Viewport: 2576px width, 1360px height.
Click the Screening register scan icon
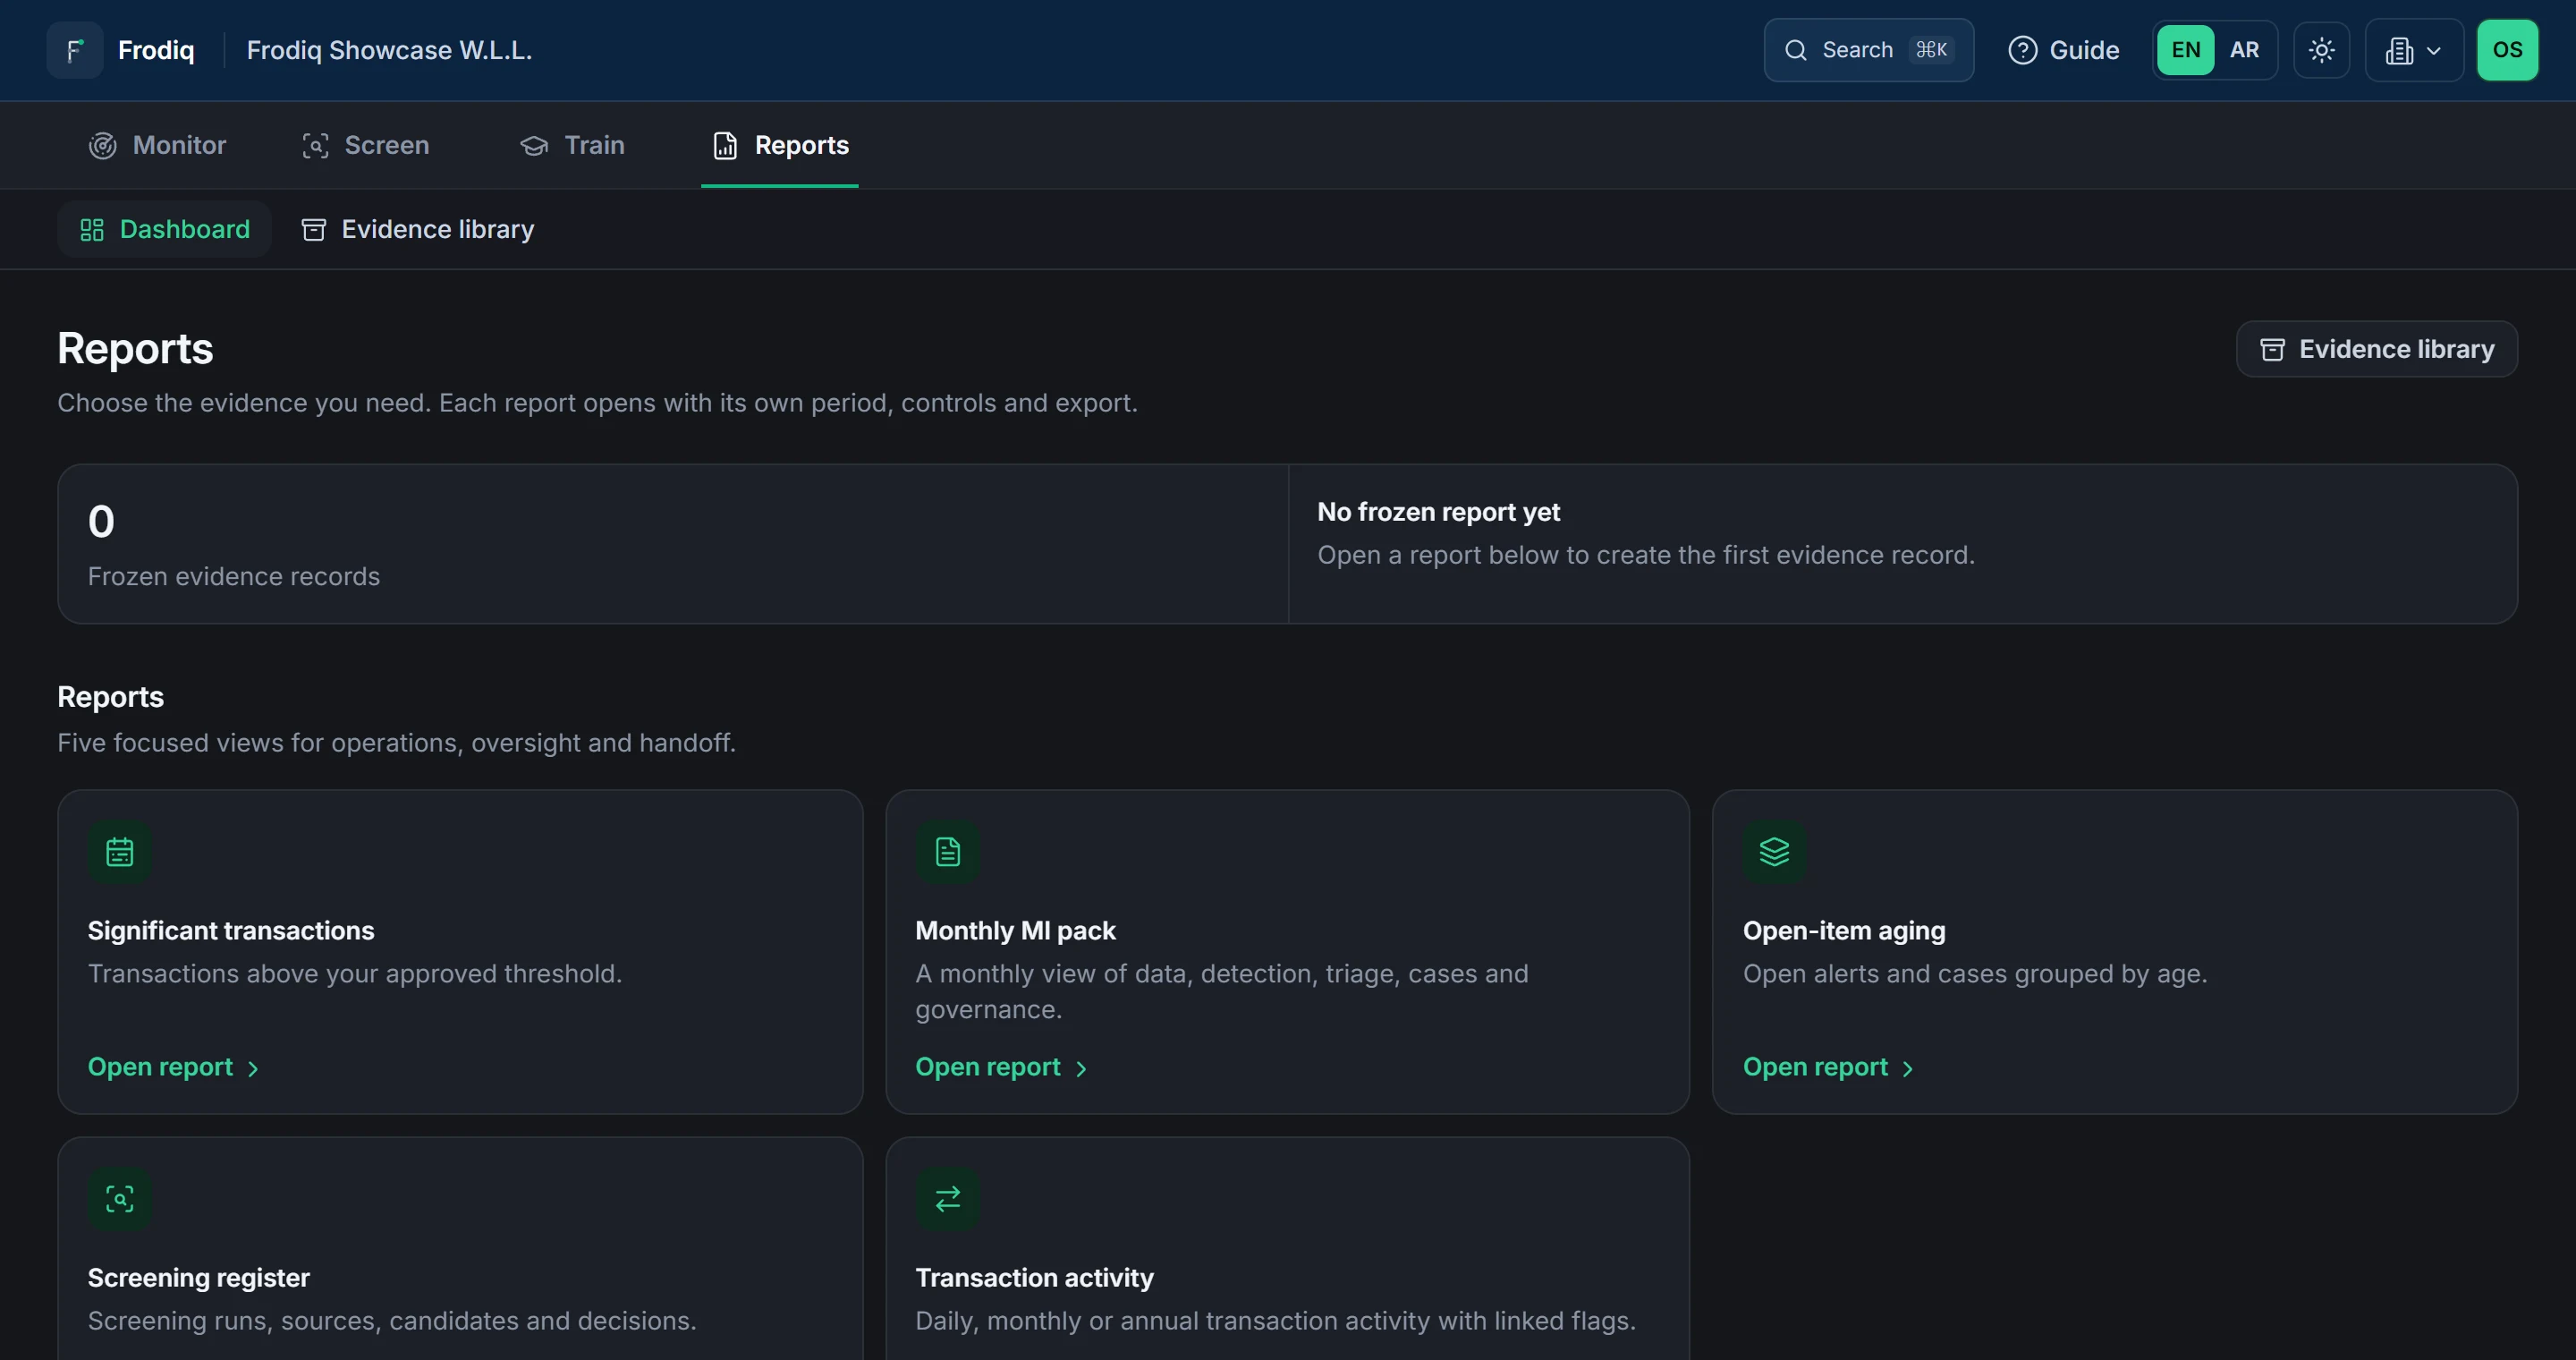point(120,1199)
